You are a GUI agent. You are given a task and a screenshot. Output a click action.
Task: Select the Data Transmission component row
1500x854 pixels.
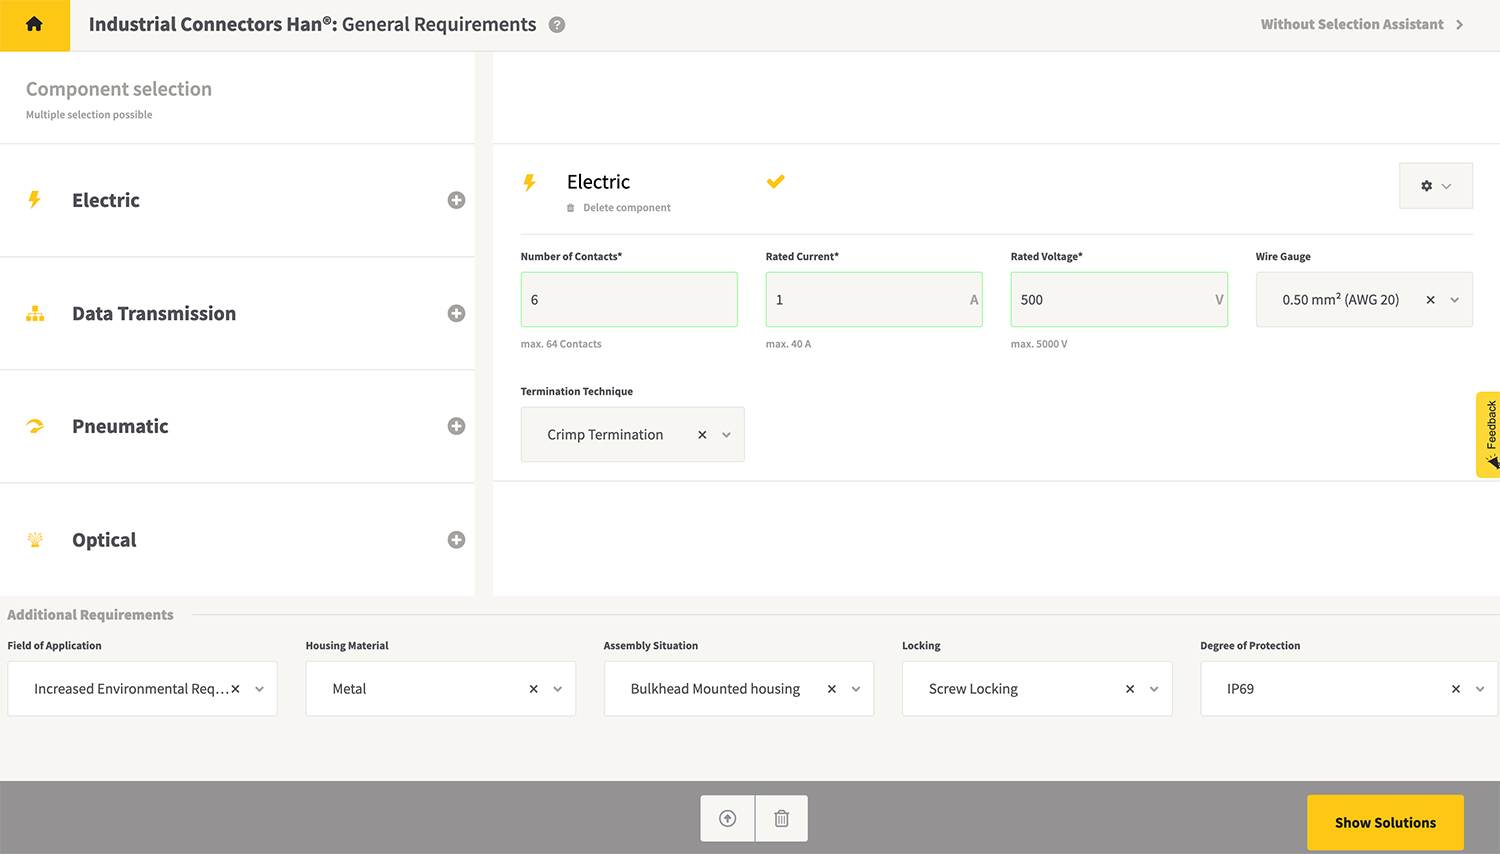point(154,314)
